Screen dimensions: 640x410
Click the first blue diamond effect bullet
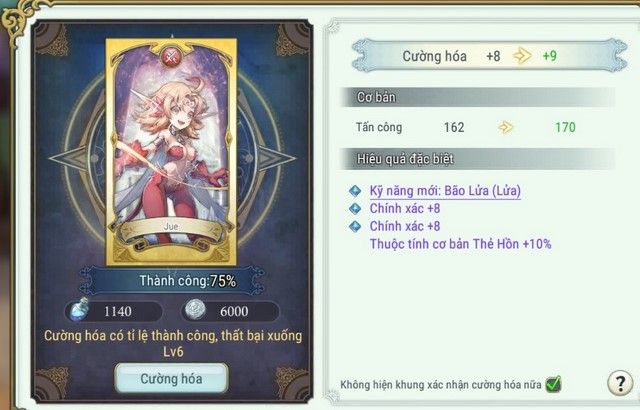pyautogui.click(x=355, y=191)
